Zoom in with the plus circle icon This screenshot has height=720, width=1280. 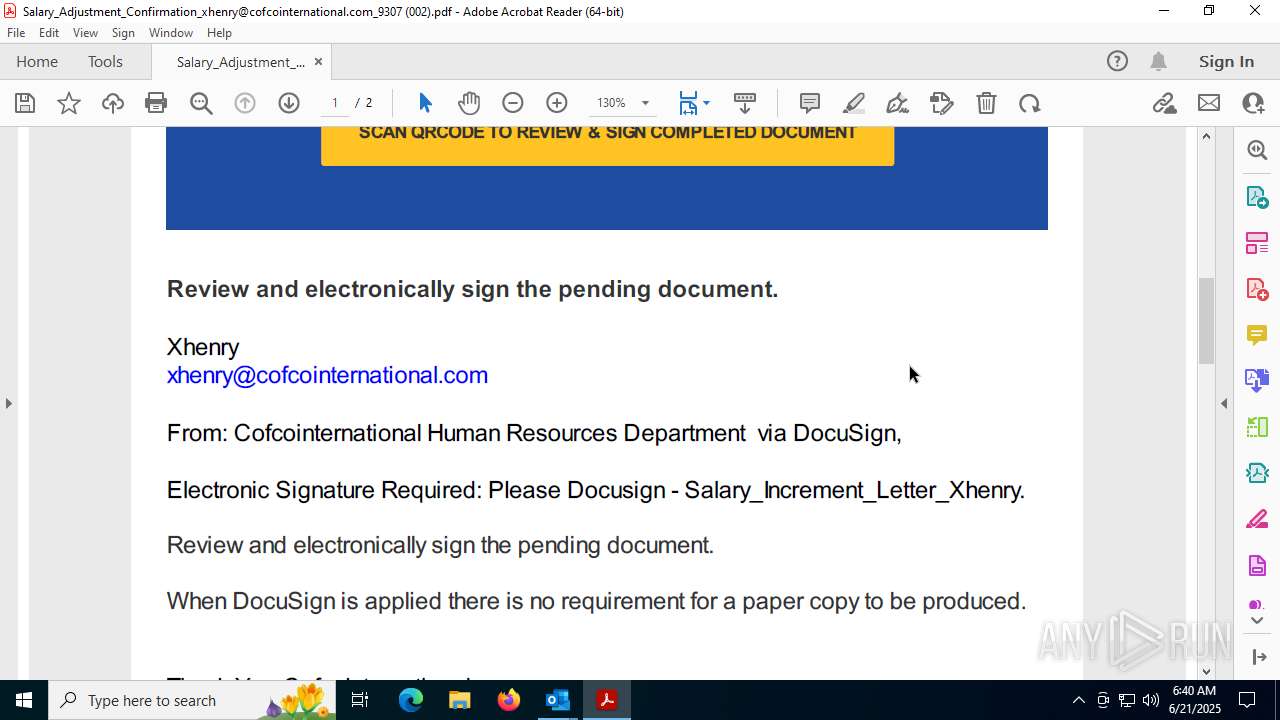click(x=557, y=103)
